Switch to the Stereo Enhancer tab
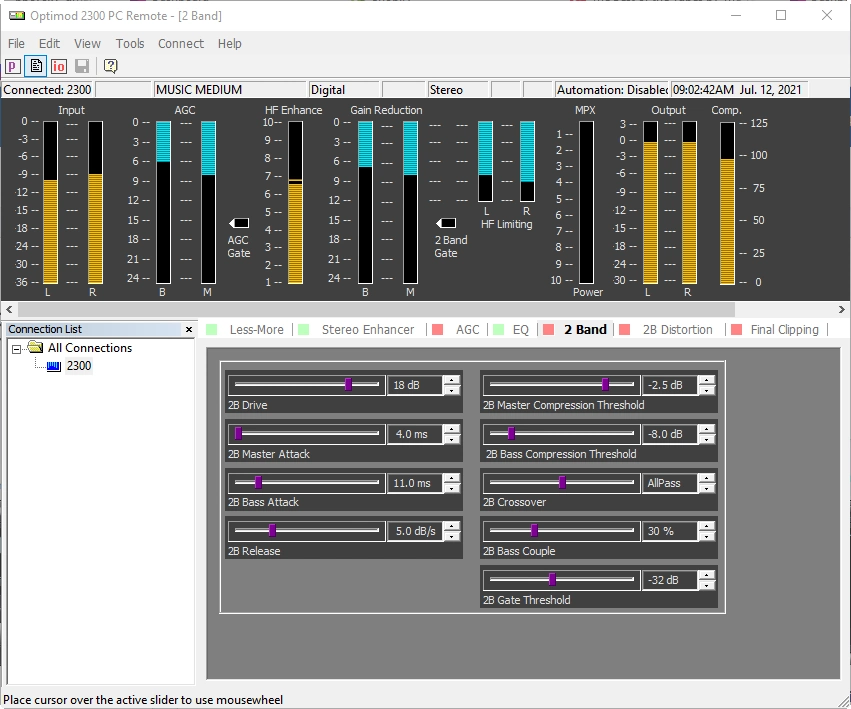This screenshot has height=709, width=851. point(367,330)
